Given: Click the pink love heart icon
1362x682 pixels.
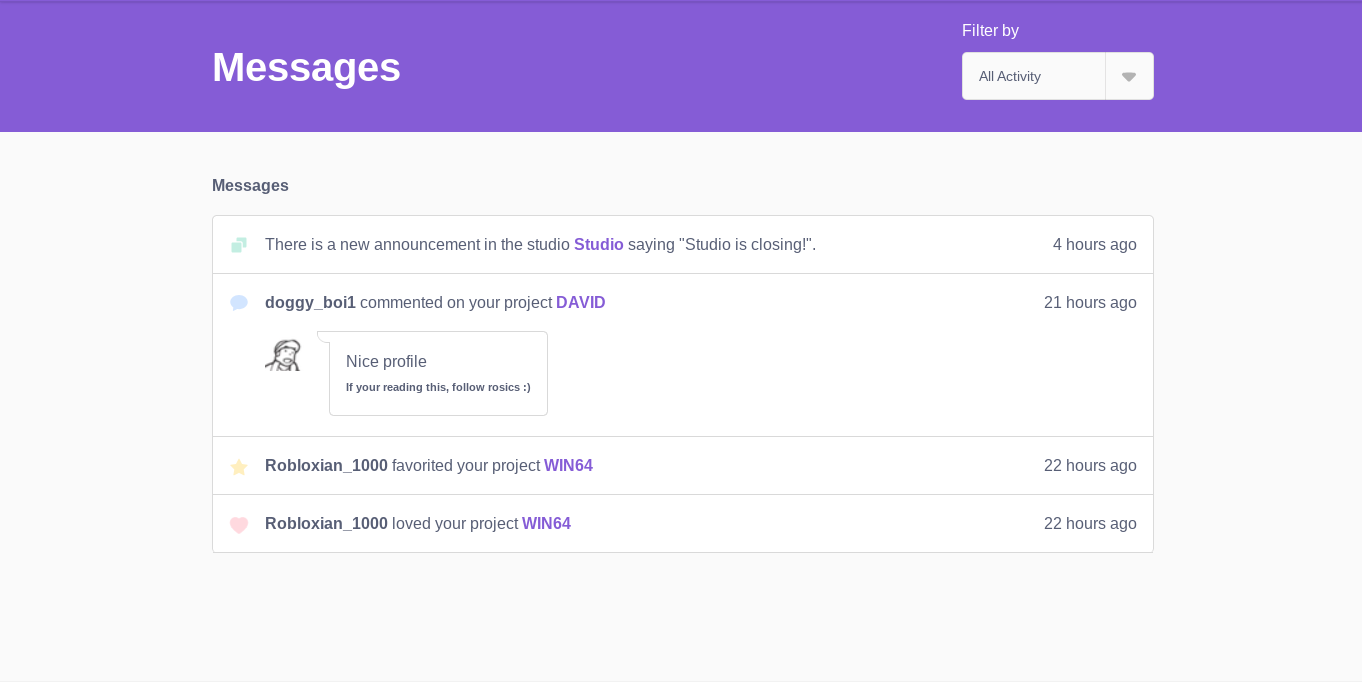Looking at the screenshot, I should (x=238, y=525).
